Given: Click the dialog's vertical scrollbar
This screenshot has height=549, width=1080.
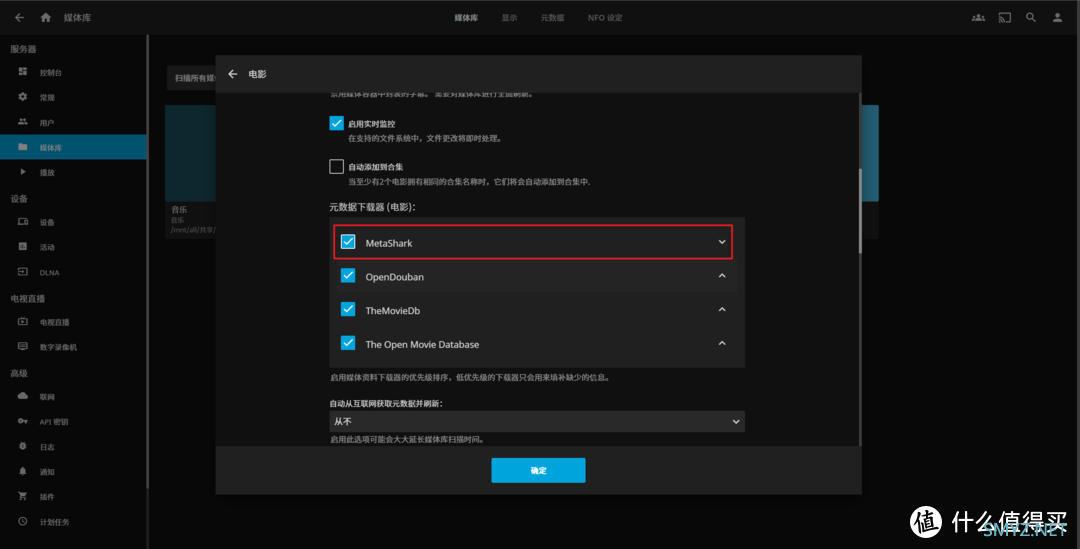Looking at the screenshot, I should click(x=859, y=211).
